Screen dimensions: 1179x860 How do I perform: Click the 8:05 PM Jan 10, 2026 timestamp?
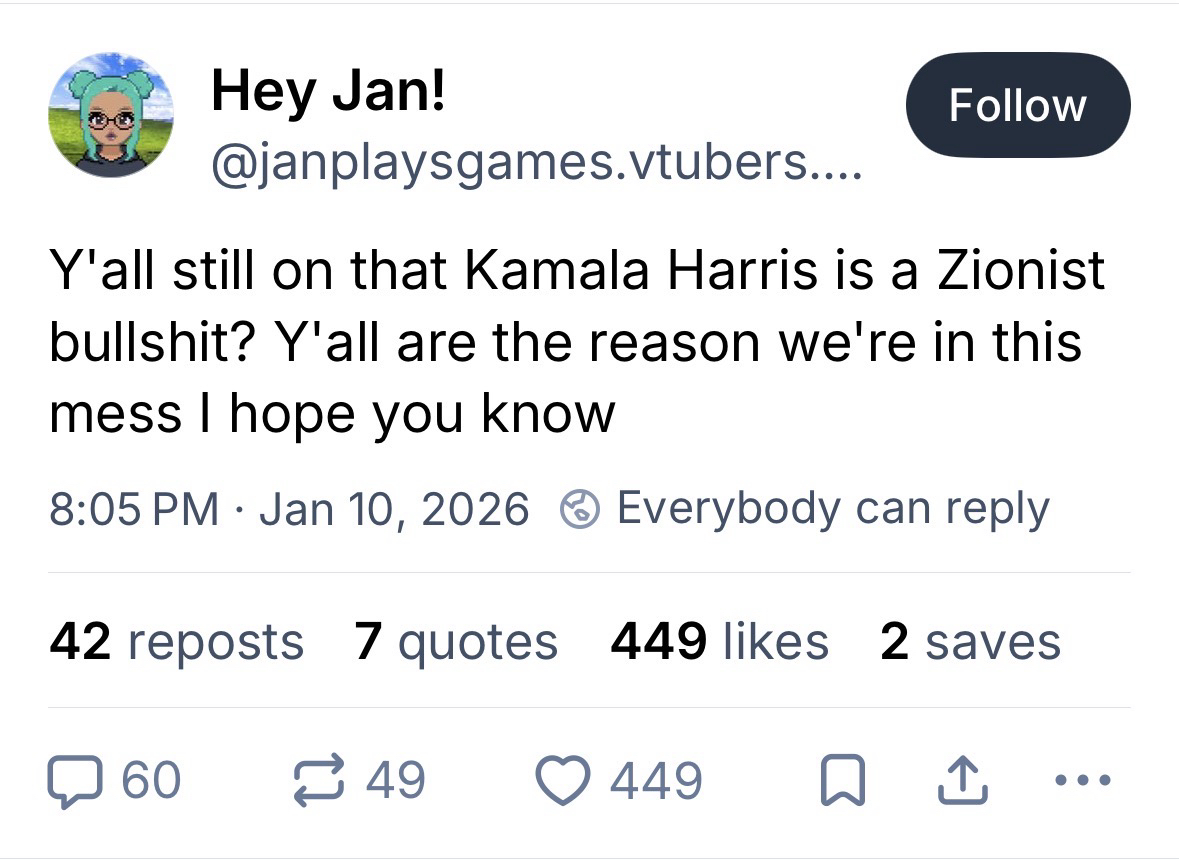(288, 509)
